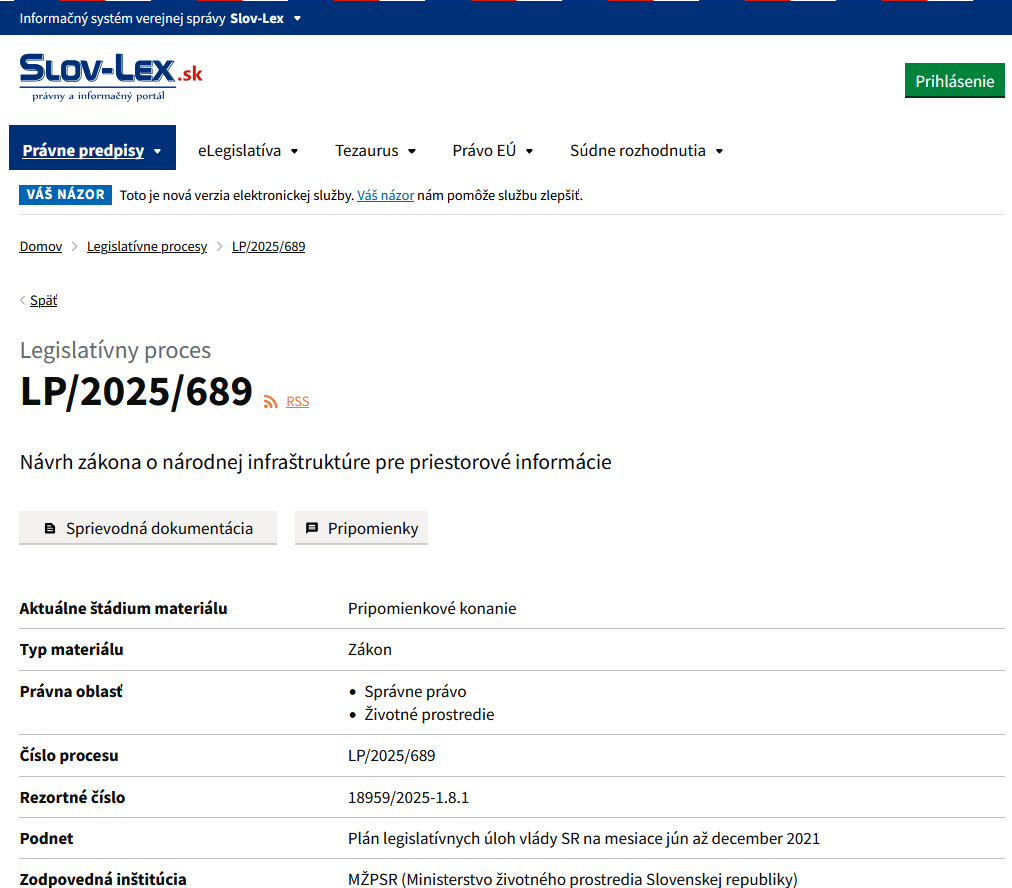Viewport: 1012px width, 888px height.
Task: Open the RSS text link
Action: click(x=297, y=402)
